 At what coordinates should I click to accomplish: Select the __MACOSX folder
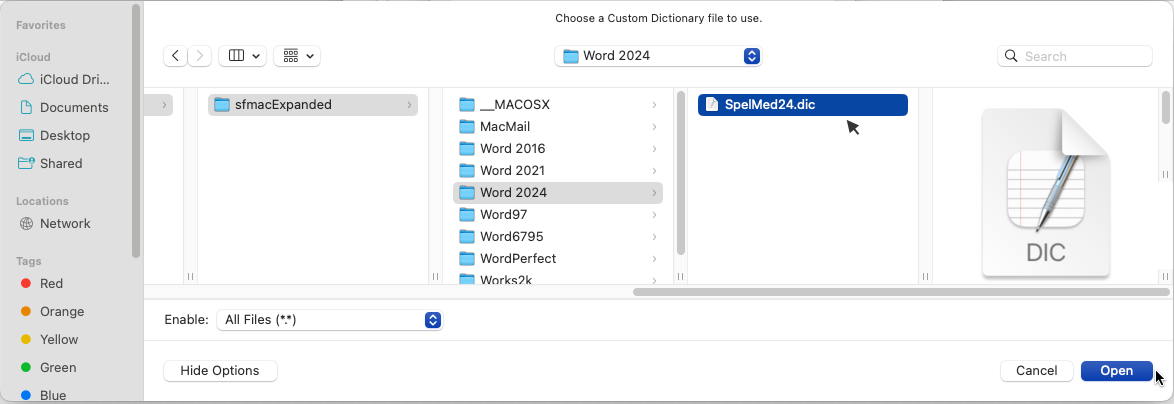558,105
